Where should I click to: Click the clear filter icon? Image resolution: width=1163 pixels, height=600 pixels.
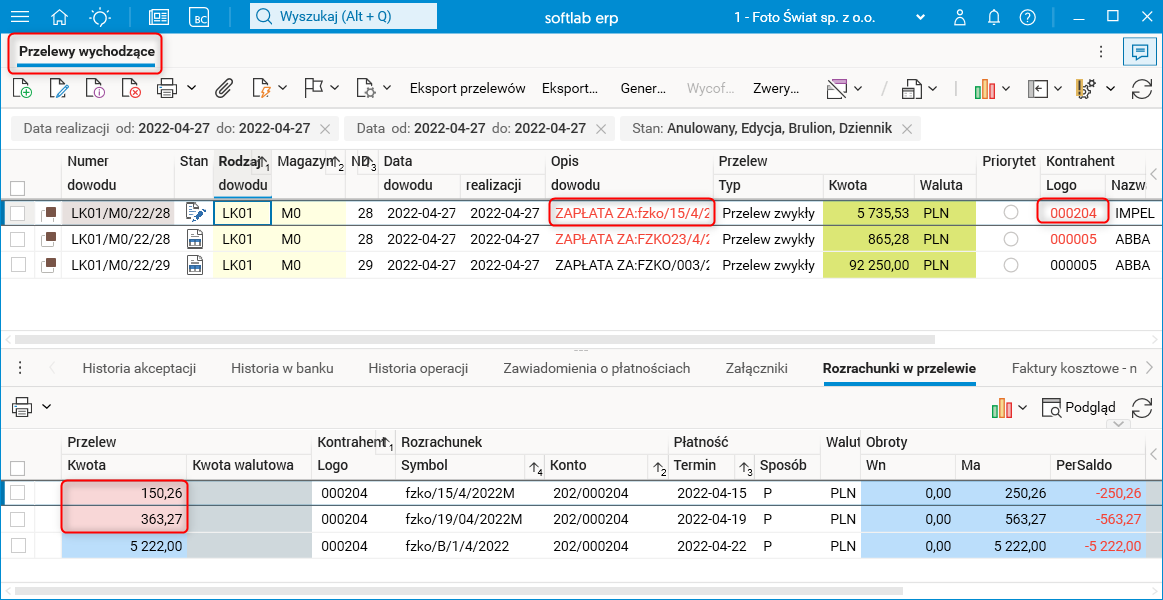tap(837, 89)
